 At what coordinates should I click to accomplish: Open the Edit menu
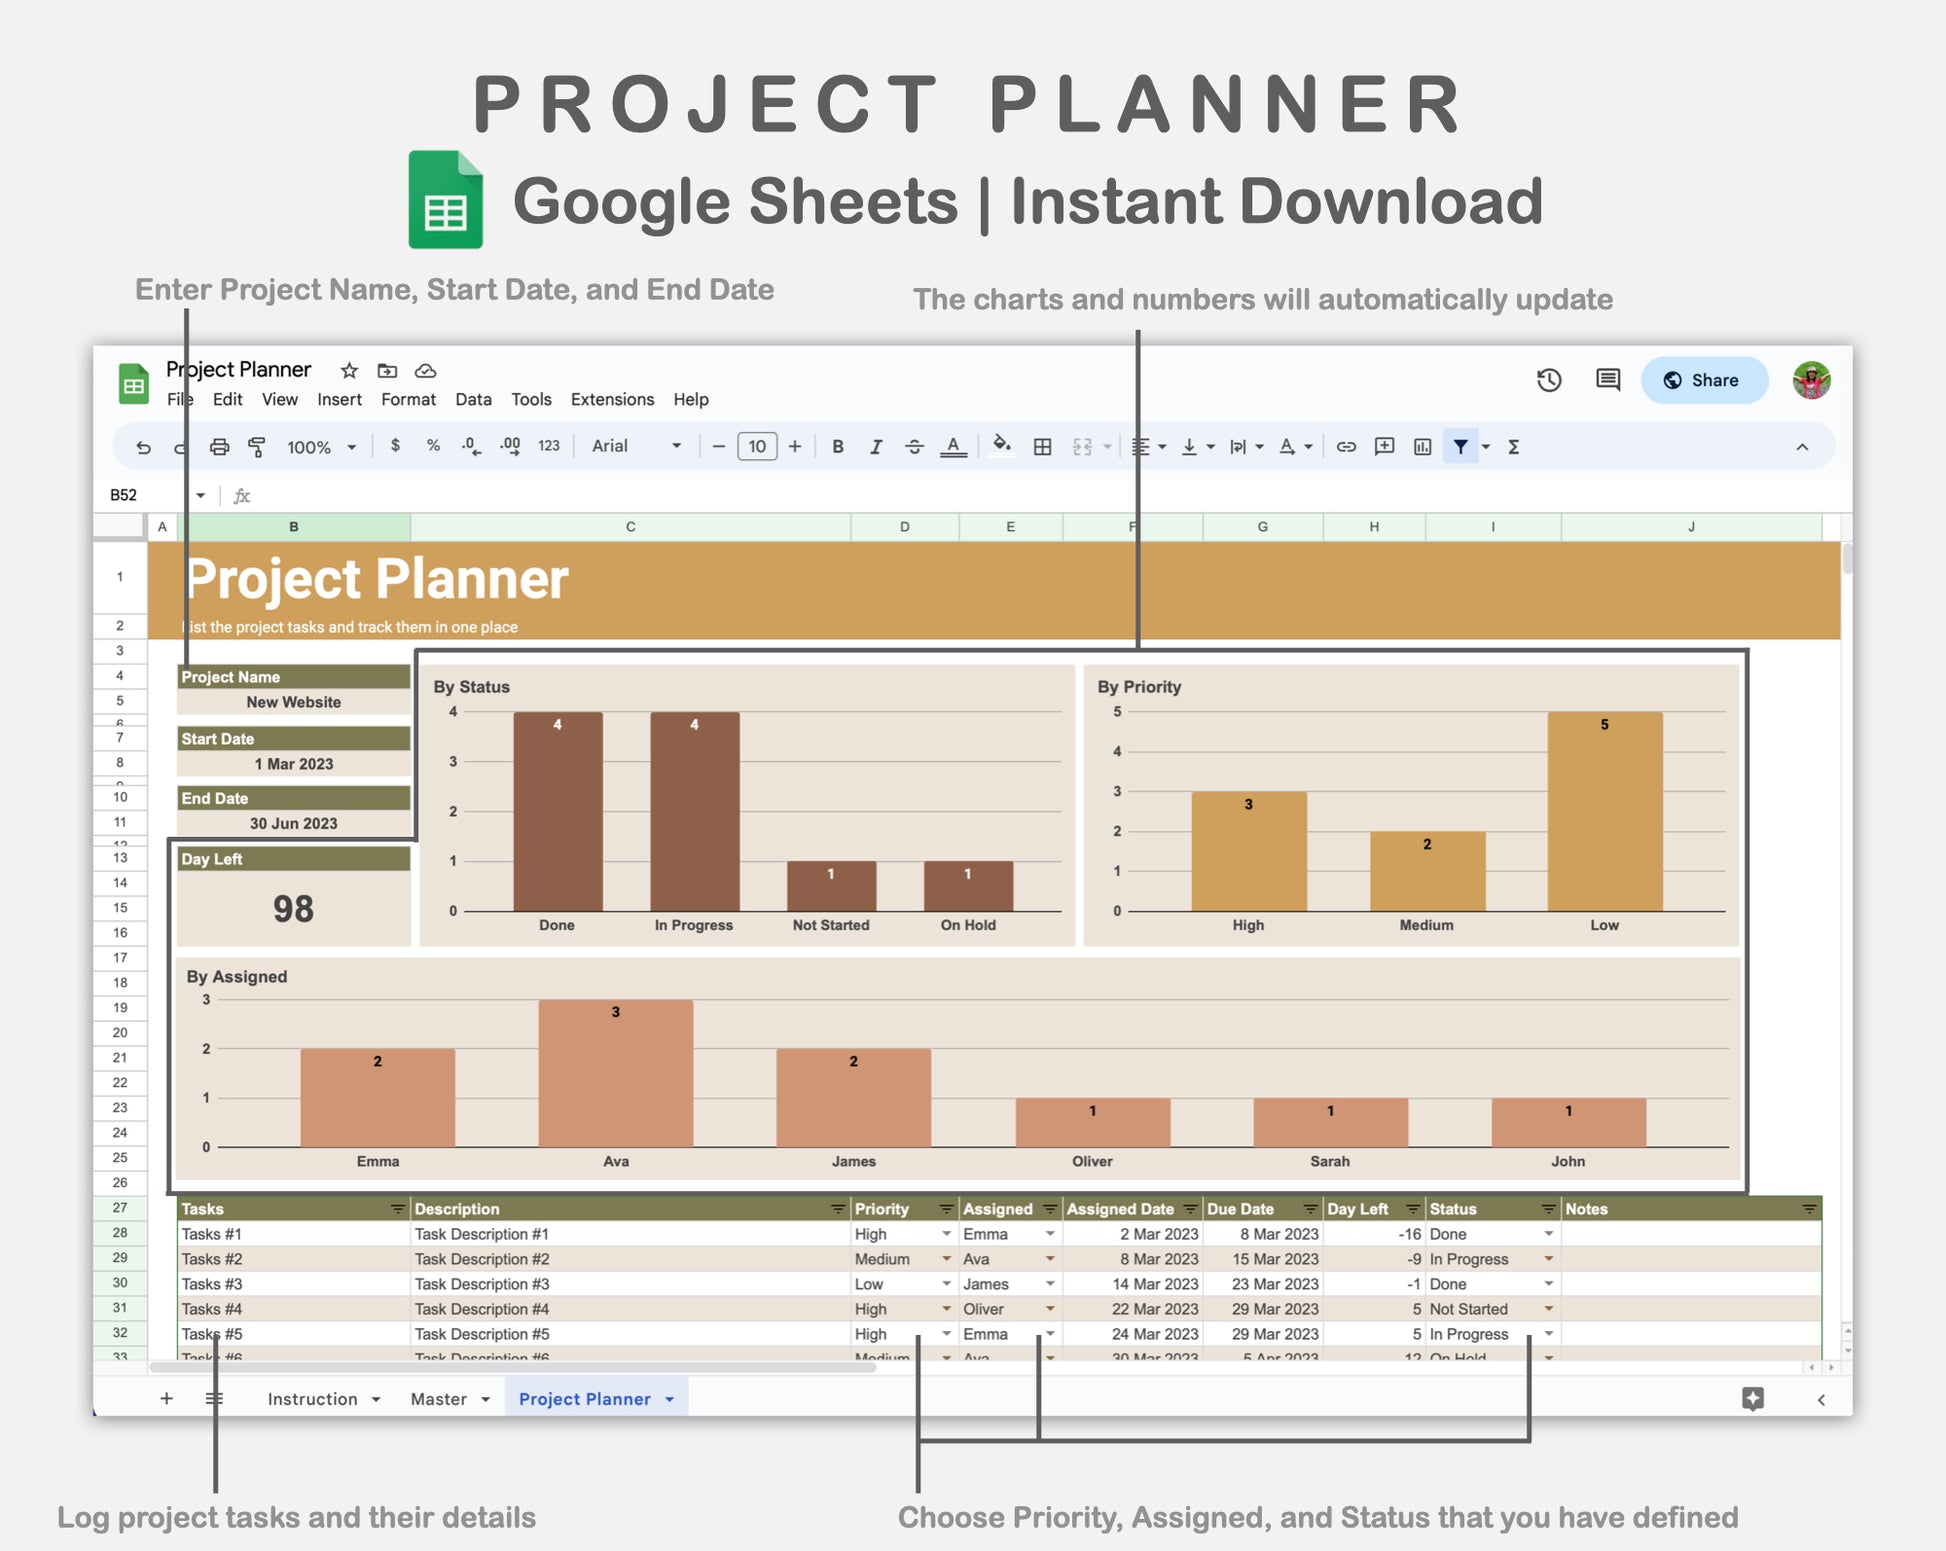point(228,399)
